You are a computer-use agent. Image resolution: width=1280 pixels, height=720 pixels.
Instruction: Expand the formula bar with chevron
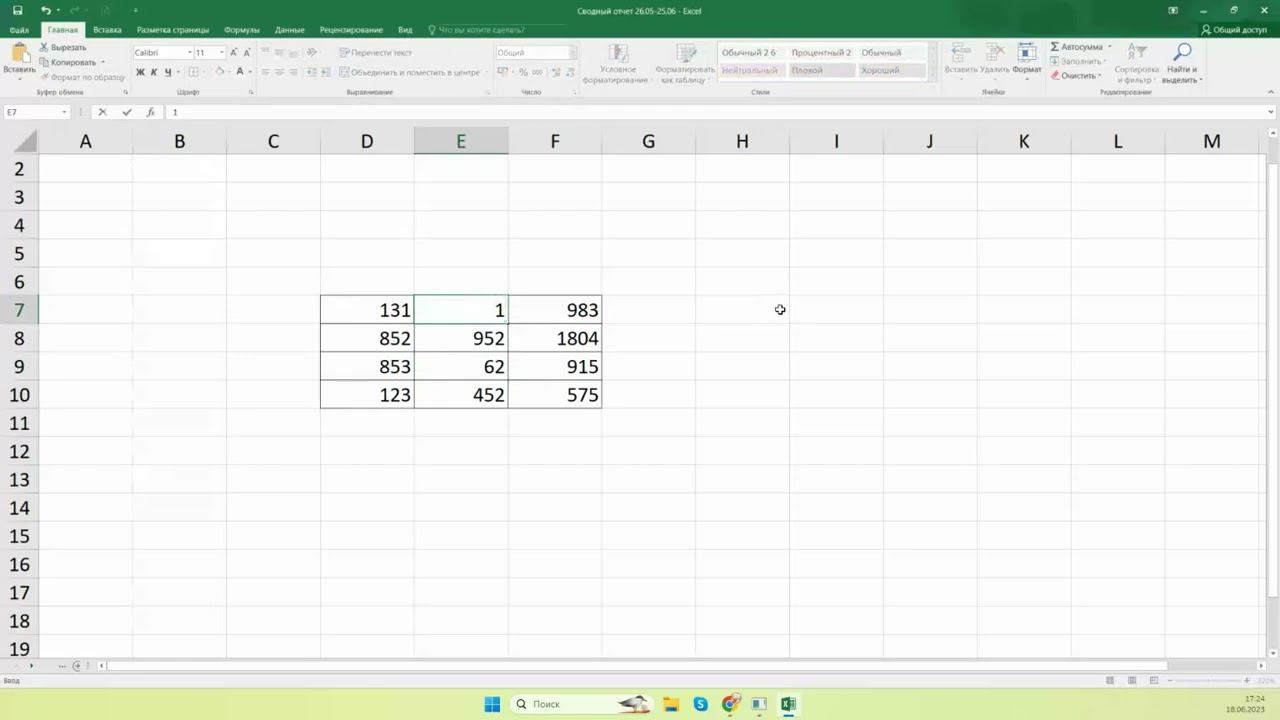tap(1271, 112)
